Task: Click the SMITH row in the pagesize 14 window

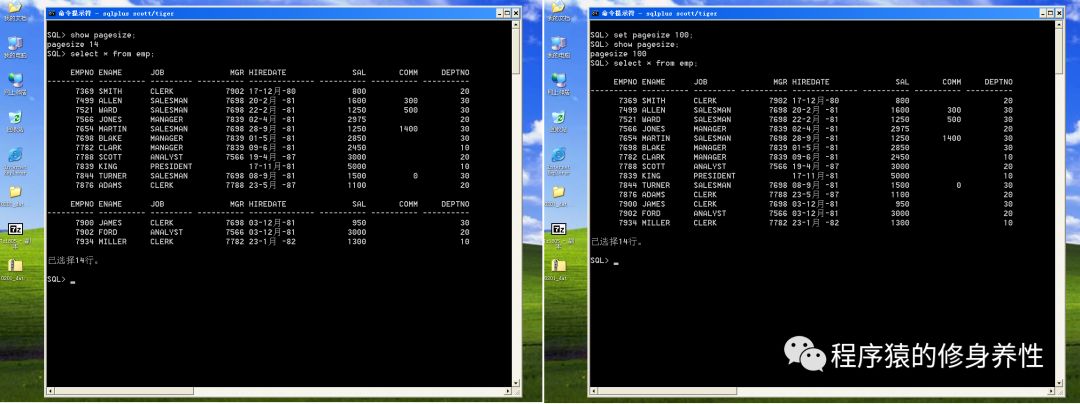Action: pyautogui.click(x=272, y=91)
